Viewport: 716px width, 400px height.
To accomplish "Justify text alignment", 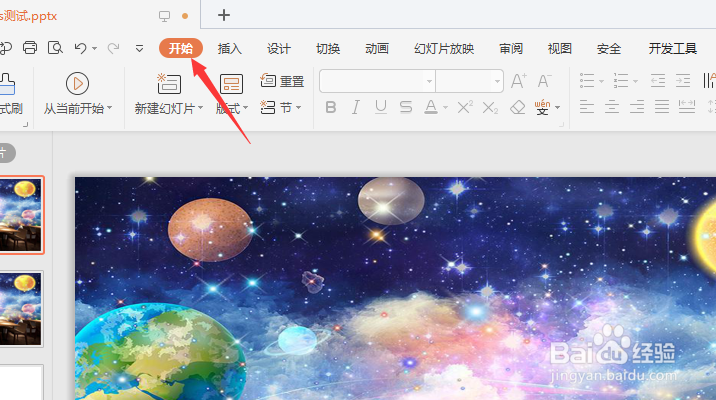I will coord(662,108).
